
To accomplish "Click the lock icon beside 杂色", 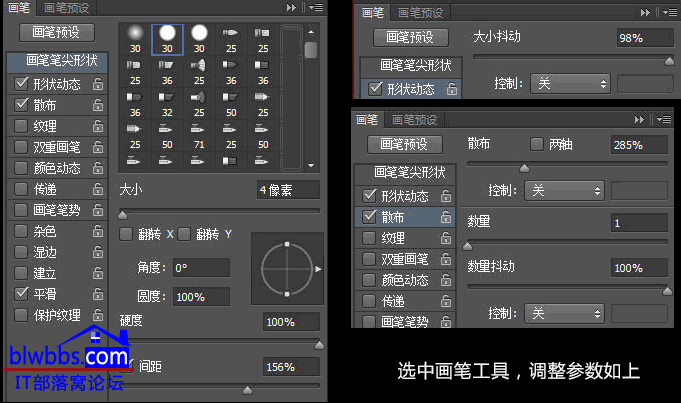I will pyautogui.click(x=98, y=231).
